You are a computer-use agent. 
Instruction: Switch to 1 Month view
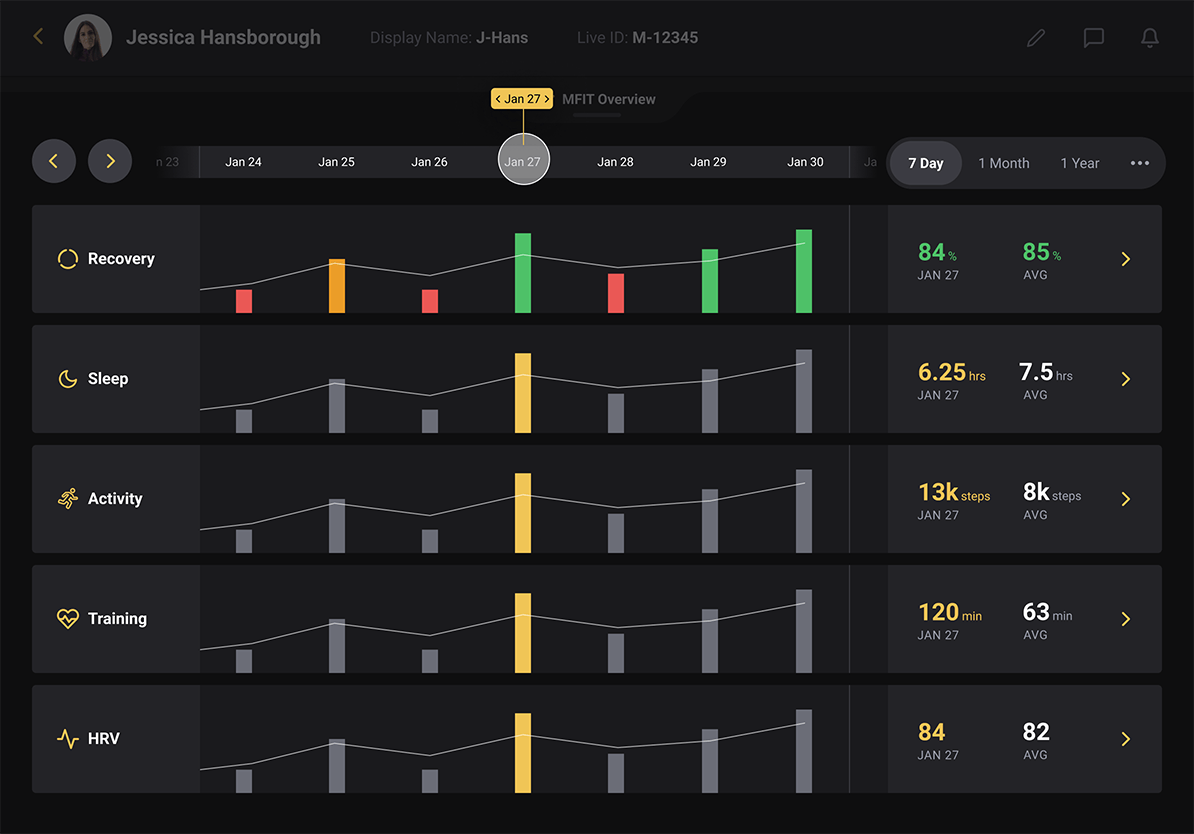[x=1003, y=163]
